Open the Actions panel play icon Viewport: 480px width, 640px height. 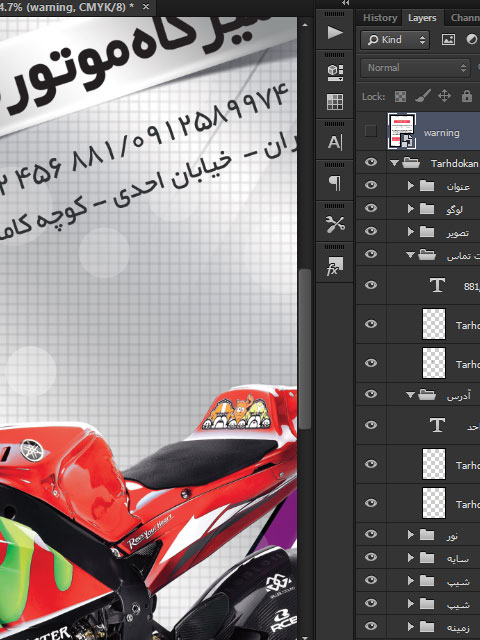click(x=335, y=32)
